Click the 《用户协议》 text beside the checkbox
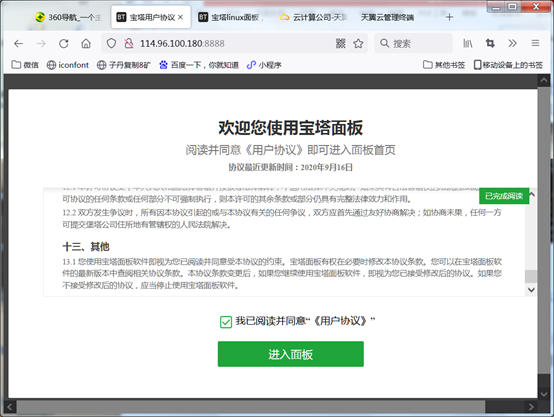554x417 pixels. pyautogui.click(x=340, y=321)
